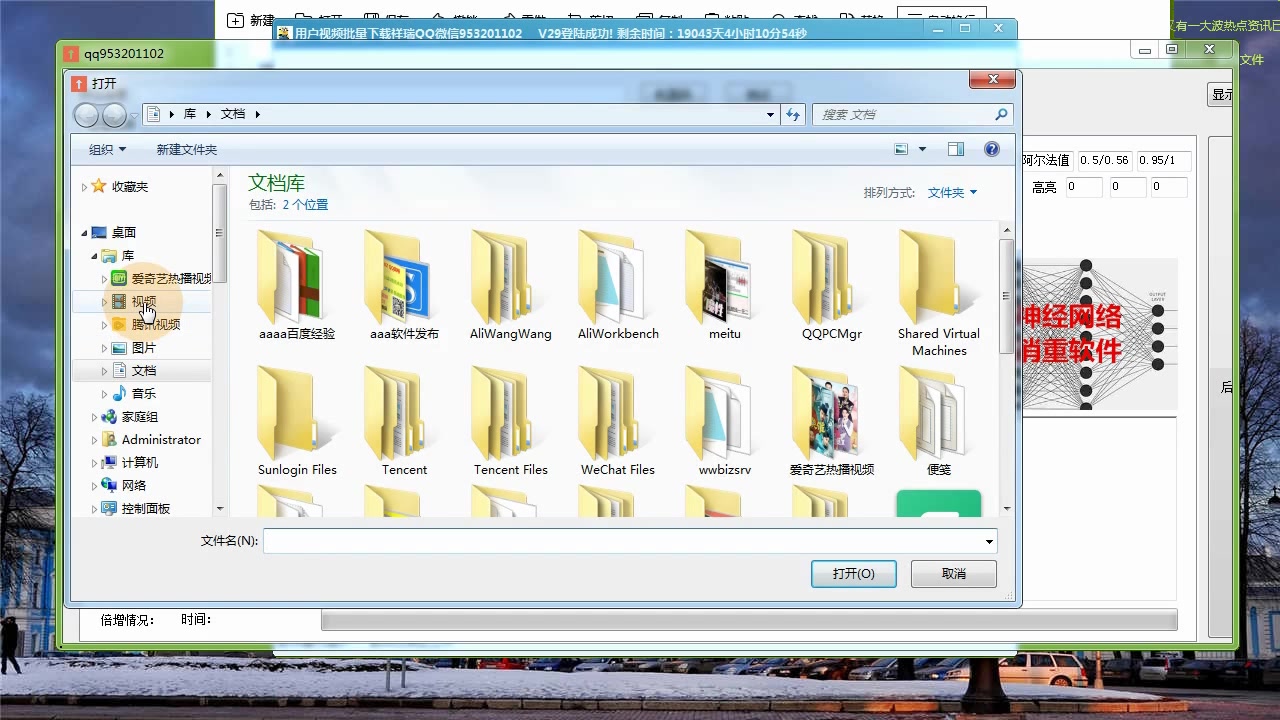1280x720 pixels.
Task: Select the Tencent folder icon
Action: point(400,412)
